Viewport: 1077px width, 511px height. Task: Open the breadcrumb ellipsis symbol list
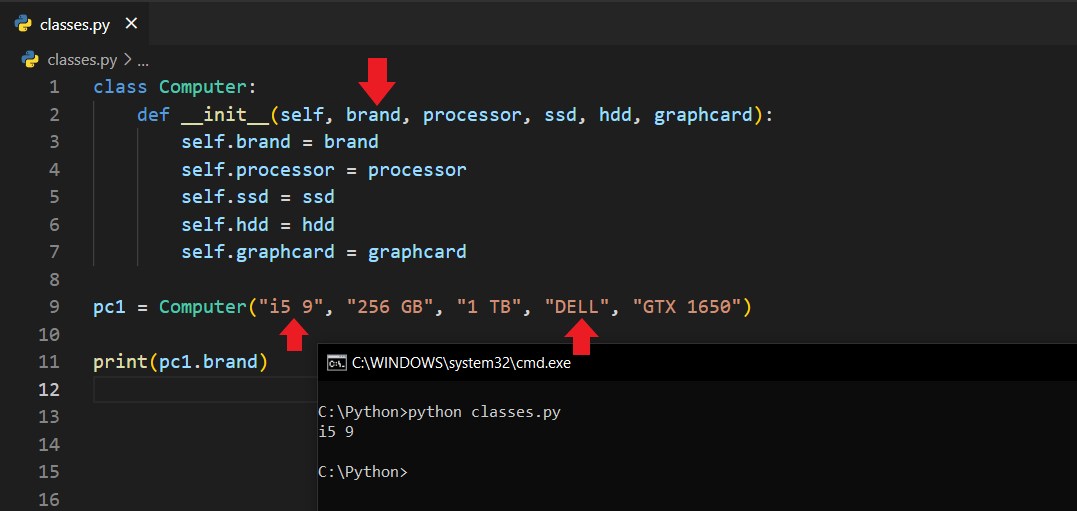pos(142,59)
